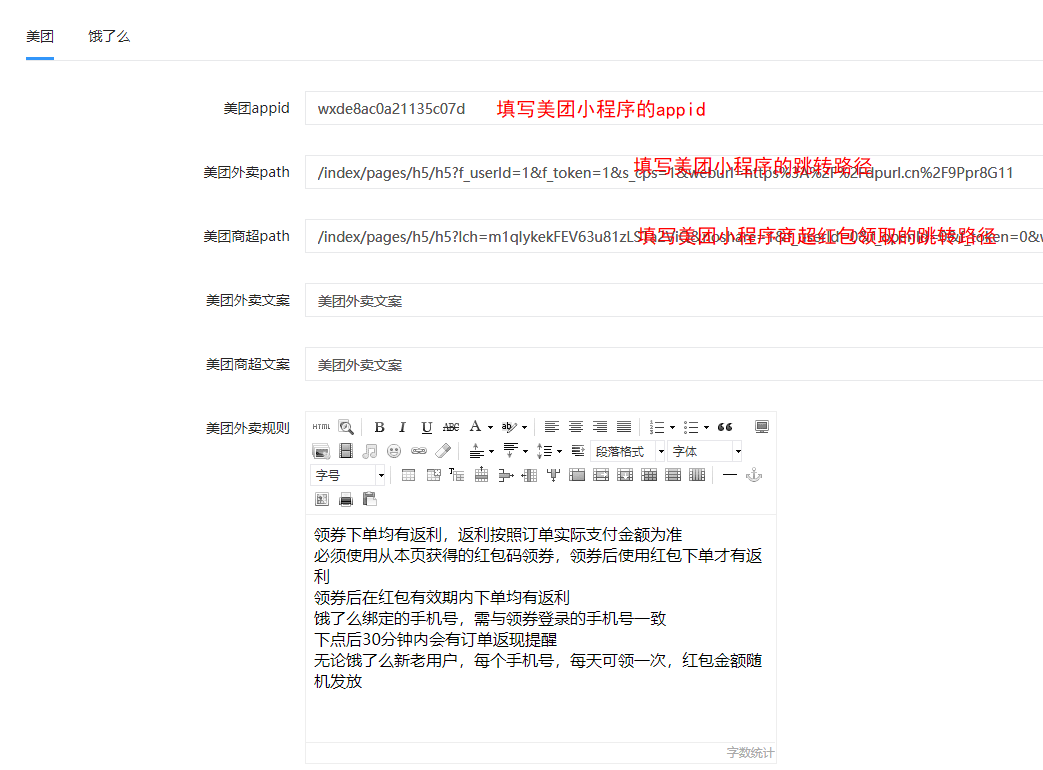Open the ordered list style dropdown

(x=672, y=428)
